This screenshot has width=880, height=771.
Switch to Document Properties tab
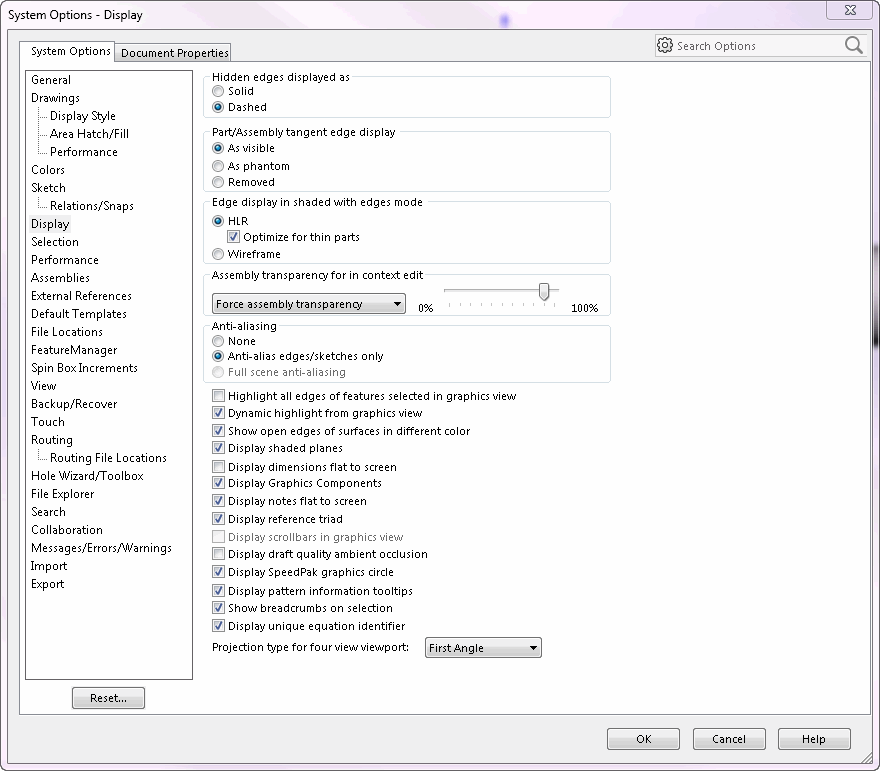pyautogui.click(x=175, y=53)
